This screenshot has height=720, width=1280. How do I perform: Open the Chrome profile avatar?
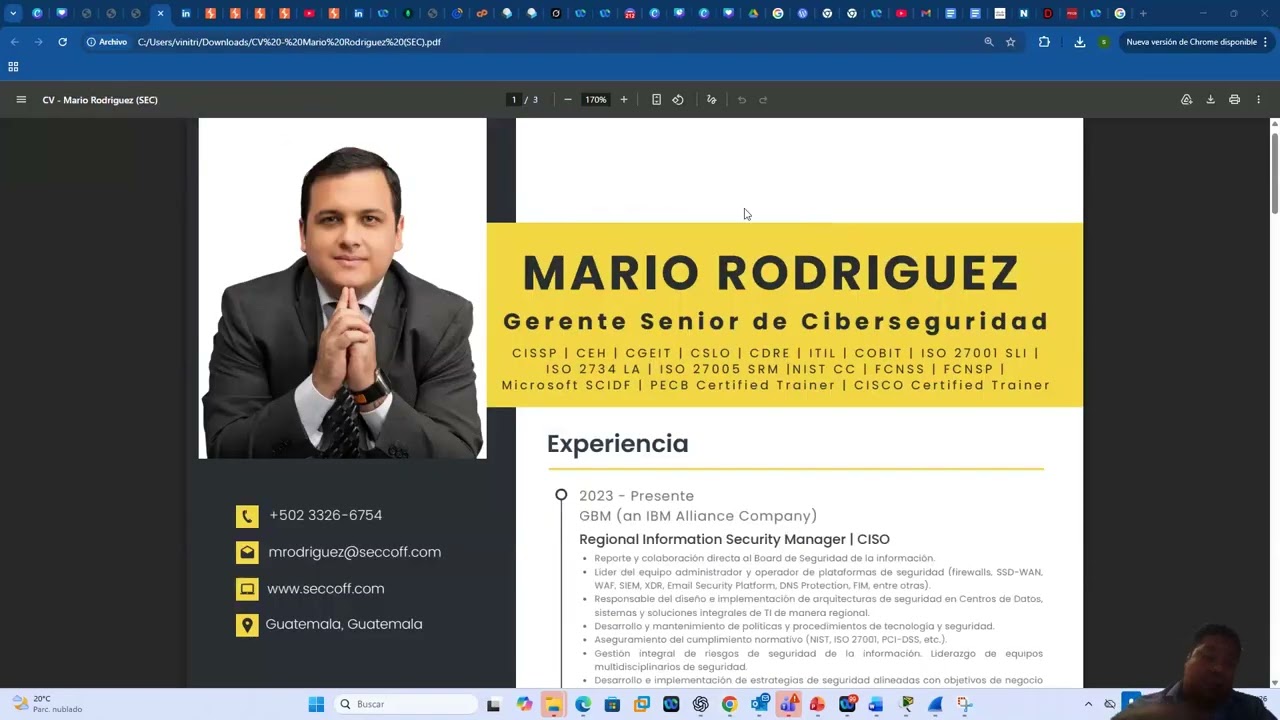1103,42
